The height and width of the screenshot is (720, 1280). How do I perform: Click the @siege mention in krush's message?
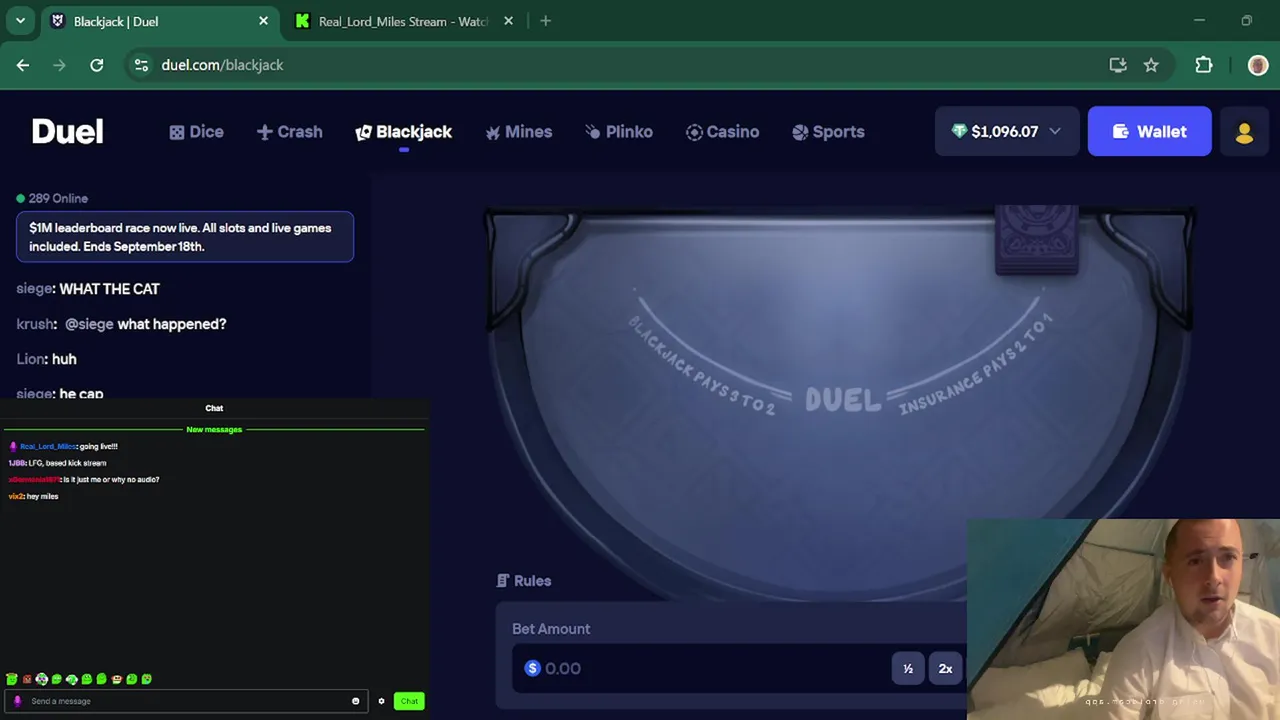(x=89, y=324)
